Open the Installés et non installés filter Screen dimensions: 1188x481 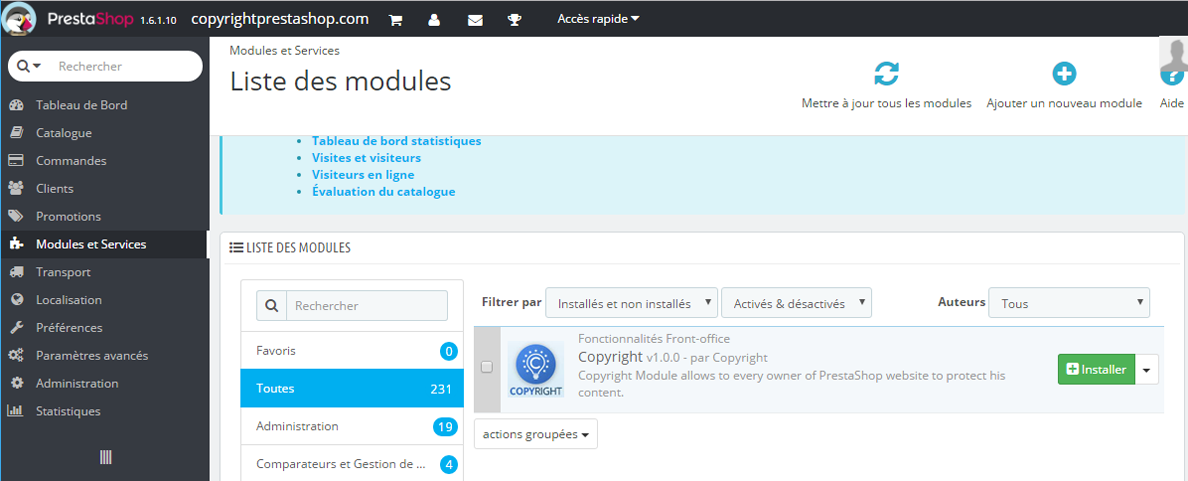tap(632, 303)
